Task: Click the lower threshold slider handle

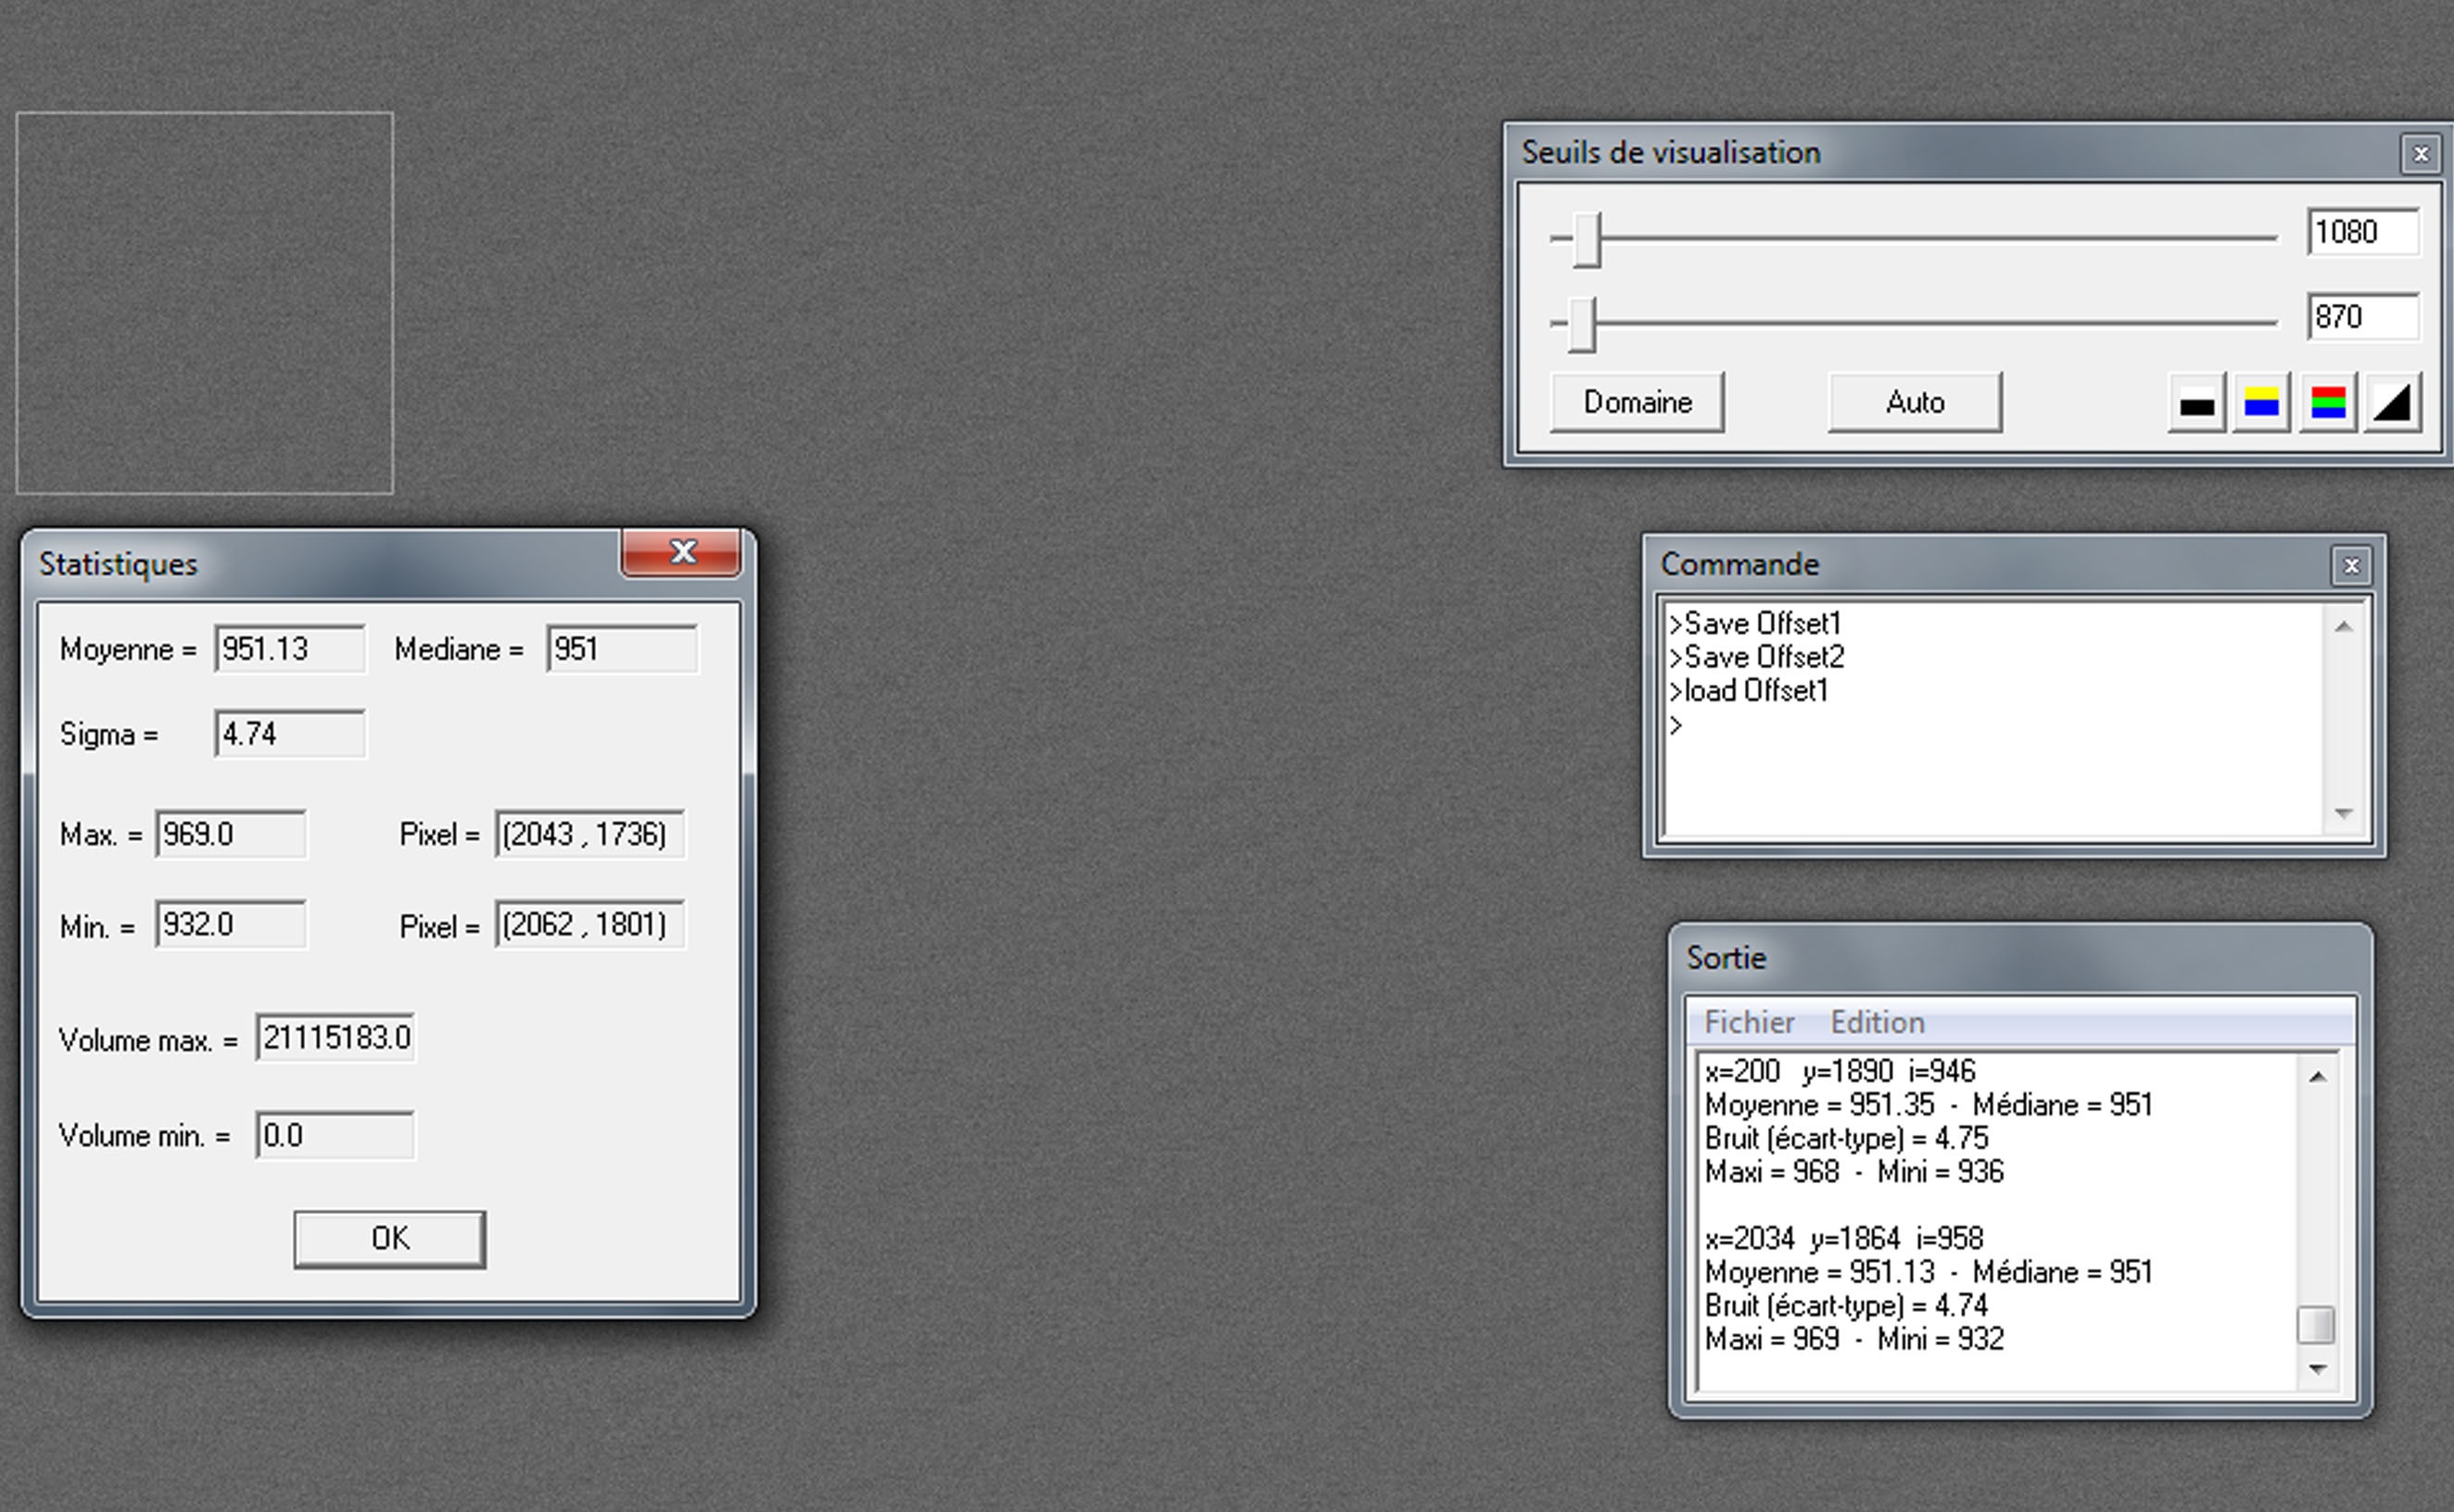Action: (x=1581, y=324)
